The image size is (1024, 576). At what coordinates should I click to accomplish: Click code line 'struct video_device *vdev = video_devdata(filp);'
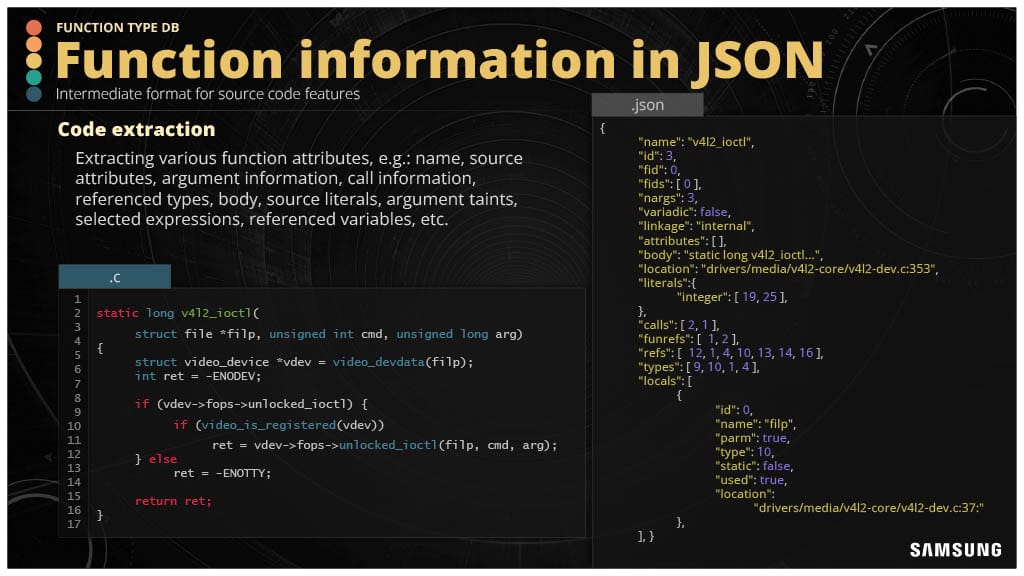coord(304,362)
